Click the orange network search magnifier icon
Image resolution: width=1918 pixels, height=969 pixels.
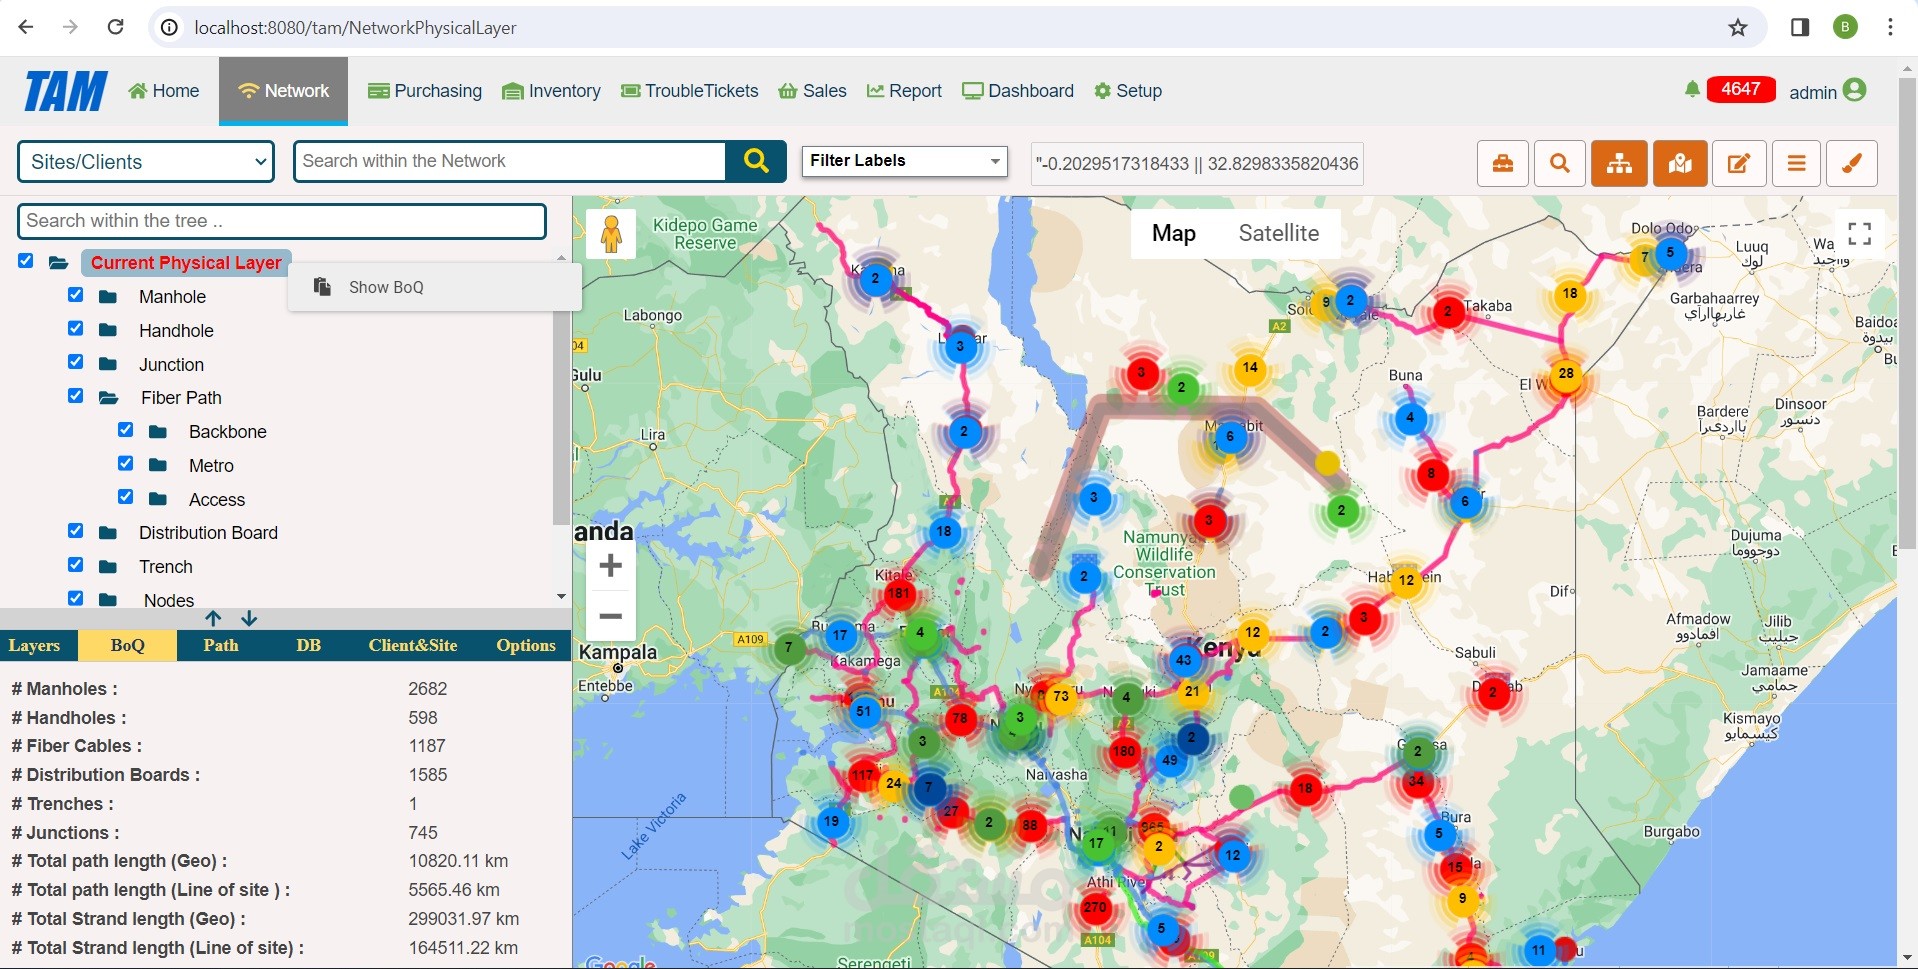(x=1559, y=163)
